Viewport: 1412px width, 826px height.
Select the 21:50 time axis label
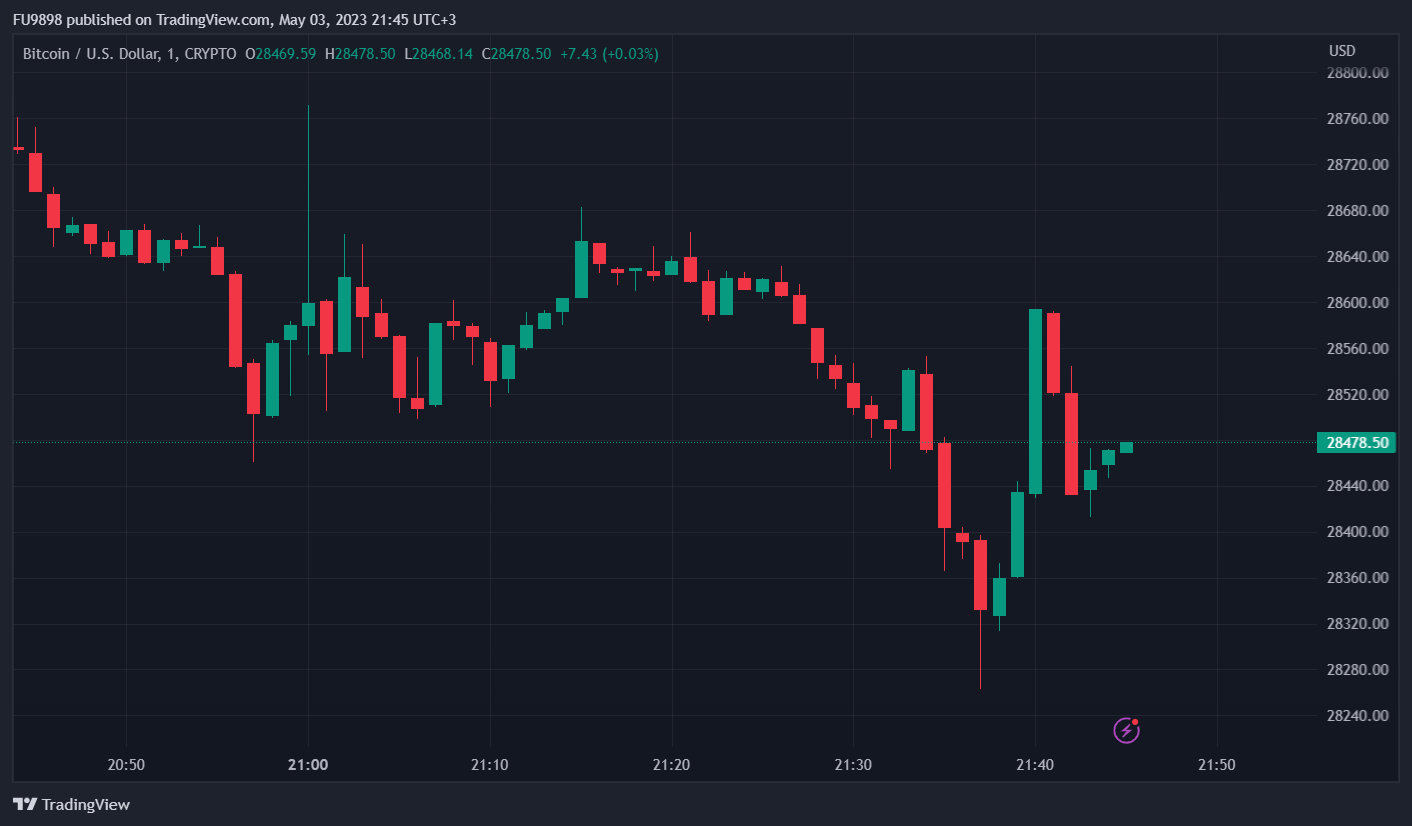1216,765
